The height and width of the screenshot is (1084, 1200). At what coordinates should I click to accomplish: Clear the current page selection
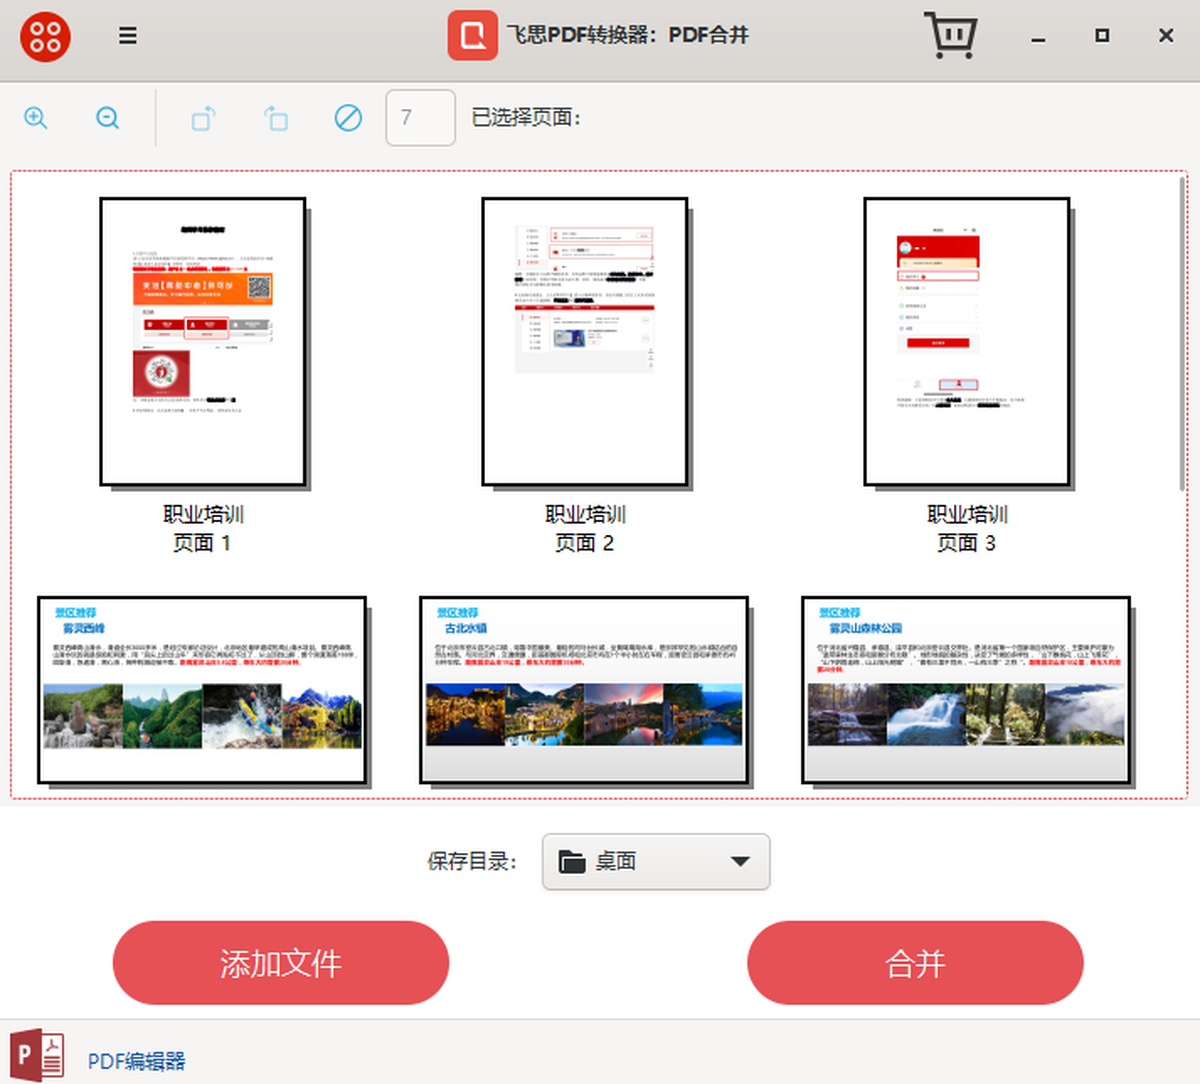[347, 117]
